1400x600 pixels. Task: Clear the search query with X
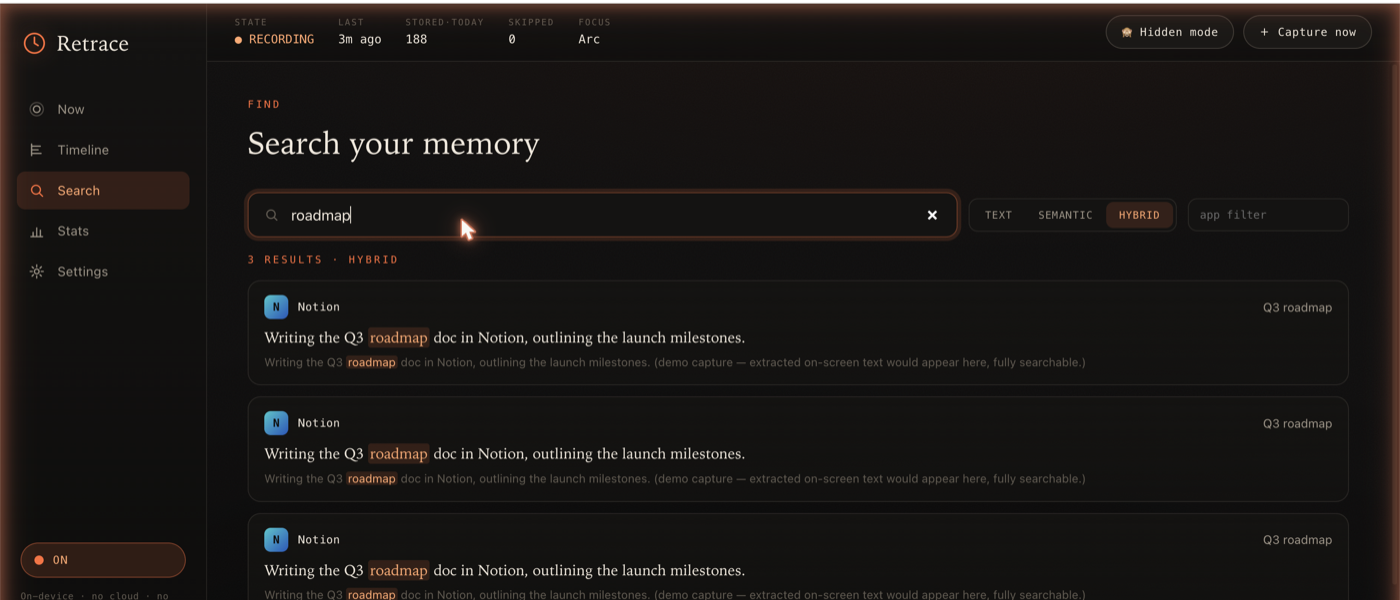point(932,215)
